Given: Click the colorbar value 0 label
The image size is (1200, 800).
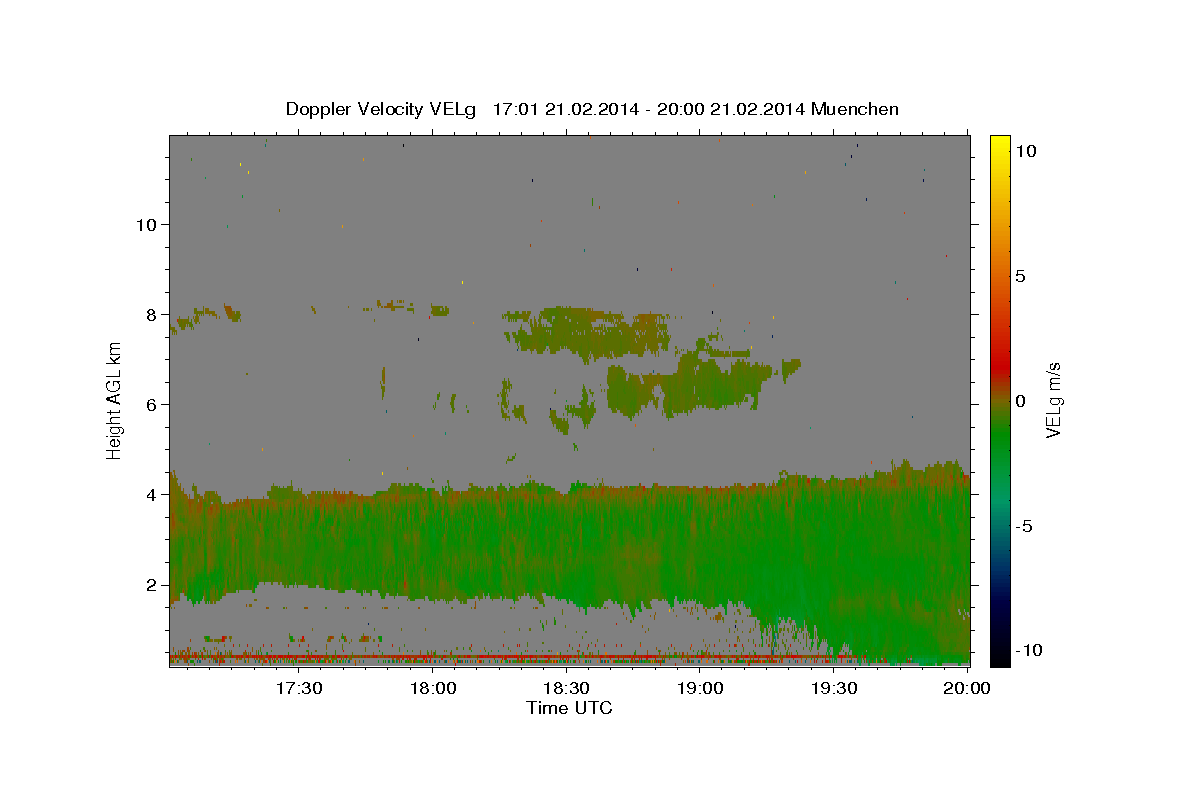Looking at the screenshot, I should pyautogui.click(x=1020, y=401).
